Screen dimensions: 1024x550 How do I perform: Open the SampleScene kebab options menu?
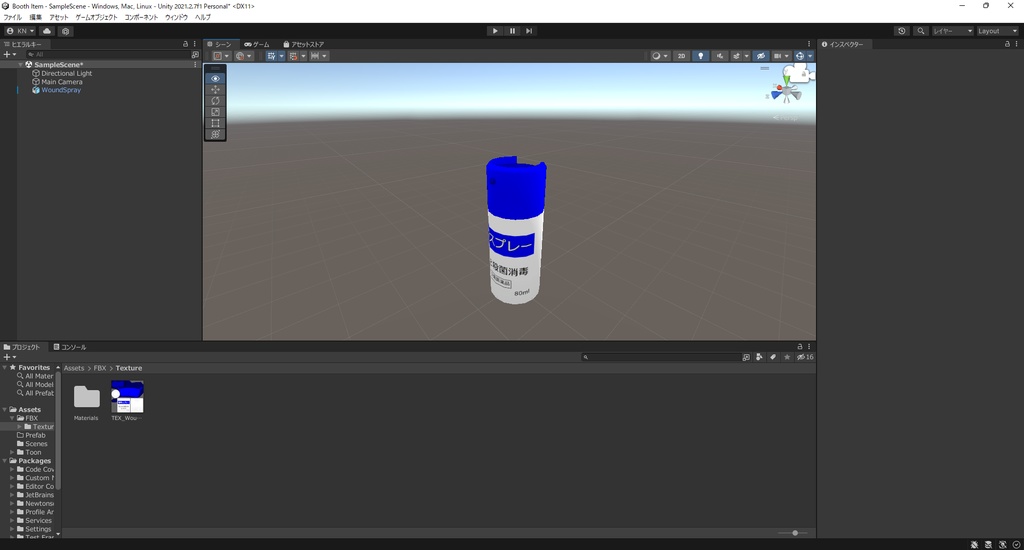(x=195, y=65)
